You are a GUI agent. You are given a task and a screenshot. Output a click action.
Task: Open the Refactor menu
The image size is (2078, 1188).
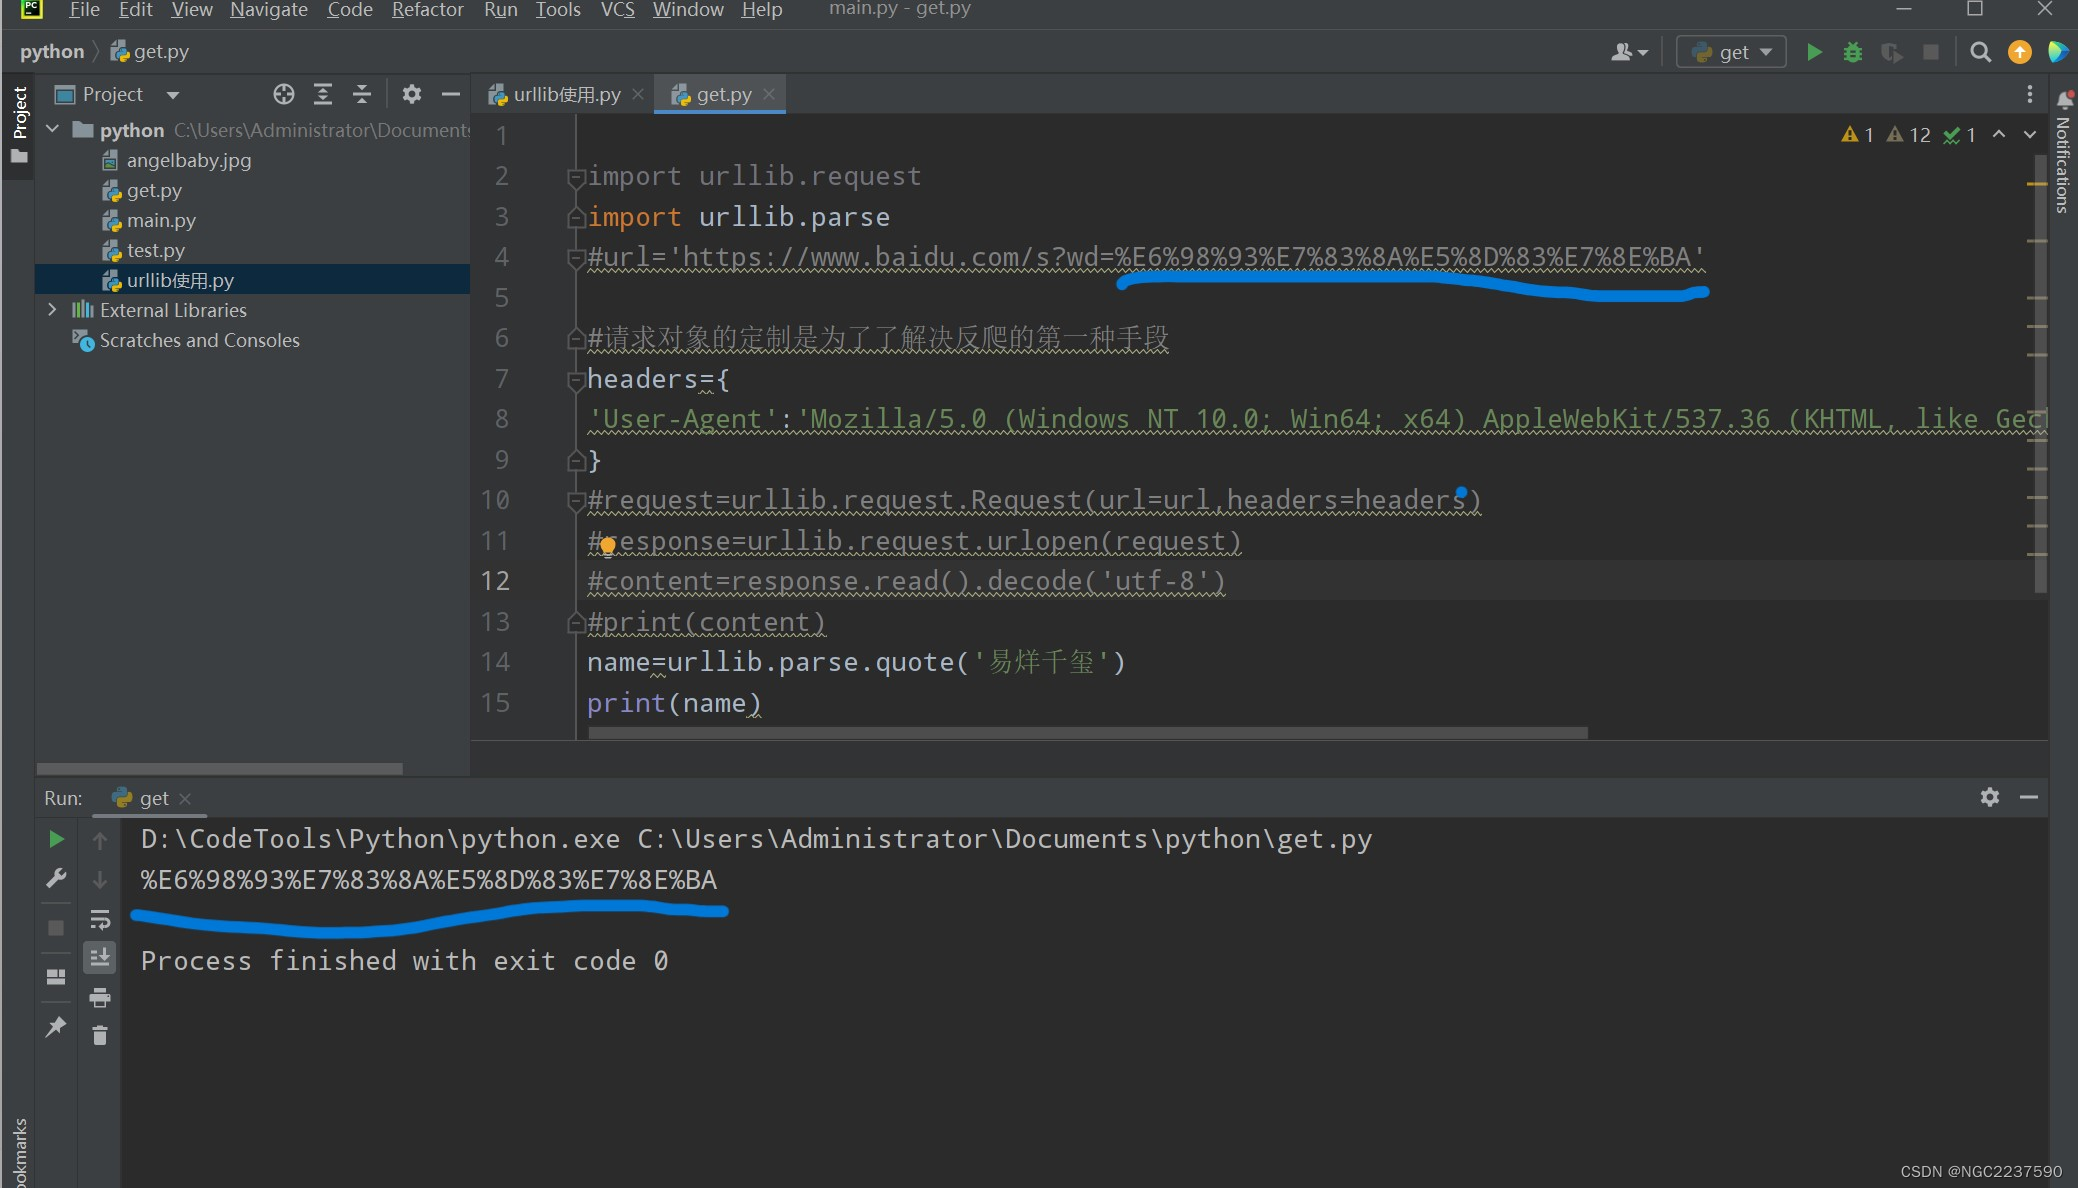click(x=427, y=10)
